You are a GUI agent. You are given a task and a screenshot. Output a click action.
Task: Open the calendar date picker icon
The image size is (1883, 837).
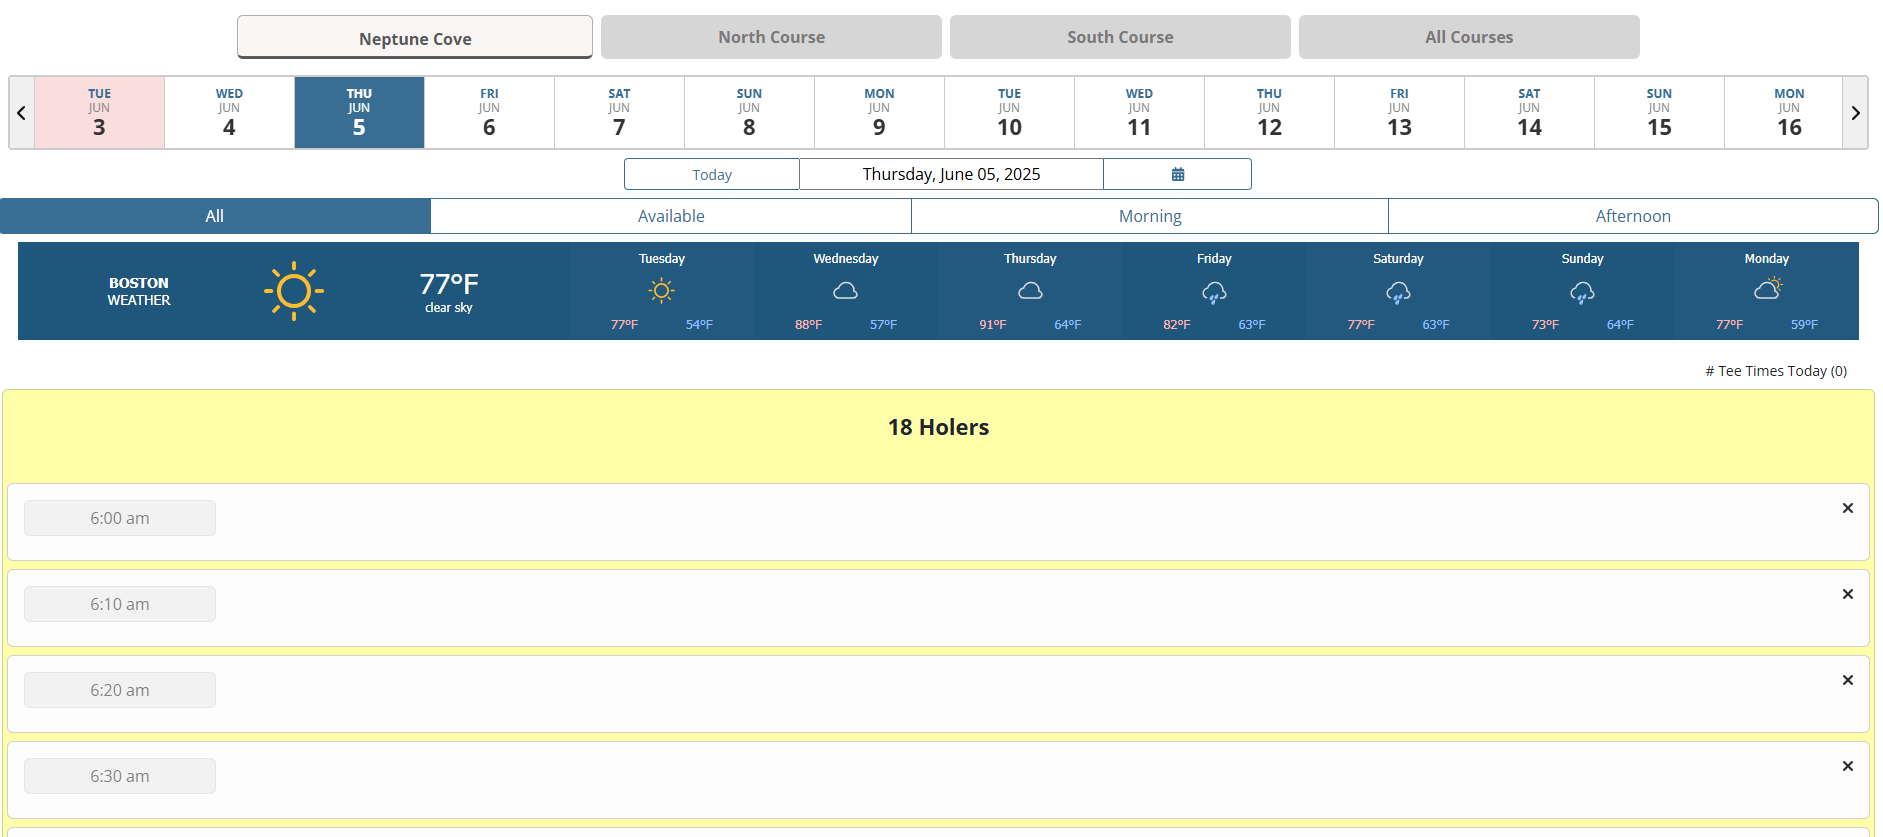pos(1177,174)
